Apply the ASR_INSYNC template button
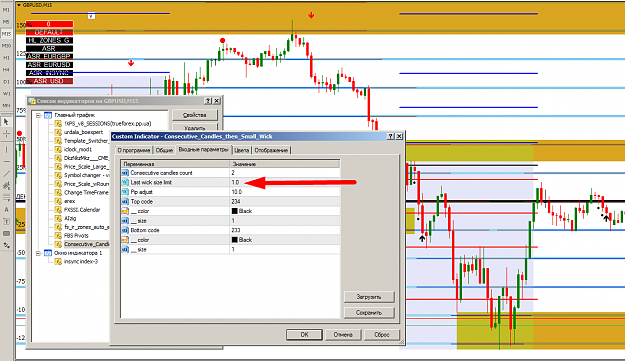The image size is (625, 361). pos(49,73)
